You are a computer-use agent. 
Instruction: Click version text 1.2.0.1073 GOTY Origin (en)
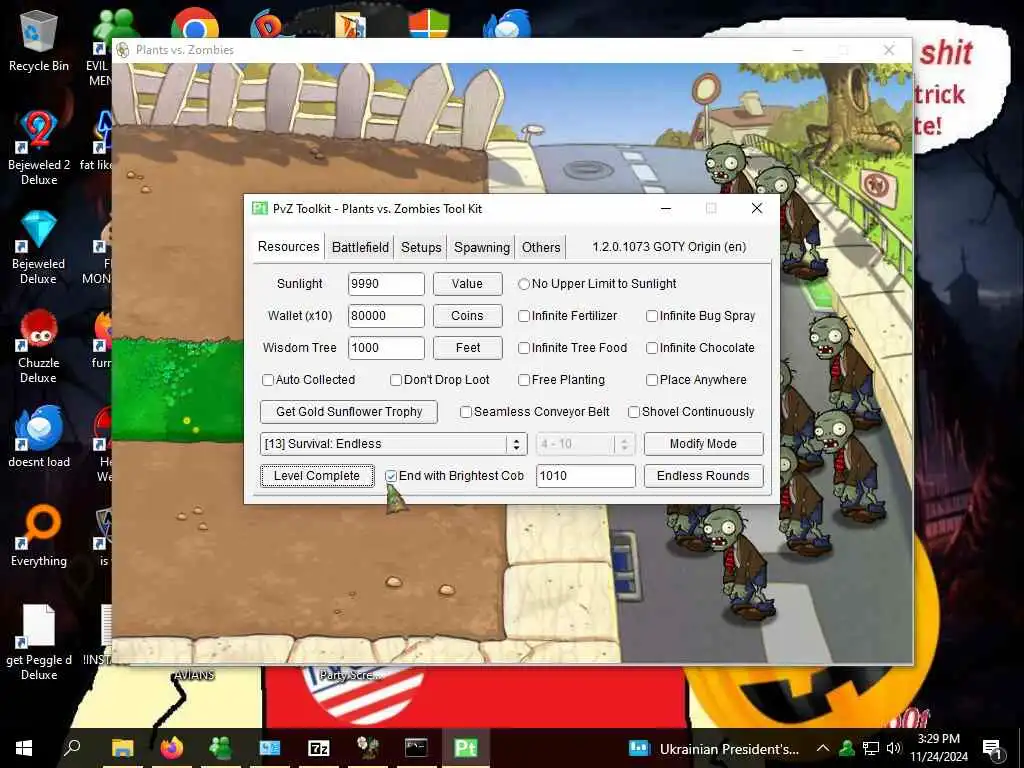pyautogui.click(x=669, y=247)
